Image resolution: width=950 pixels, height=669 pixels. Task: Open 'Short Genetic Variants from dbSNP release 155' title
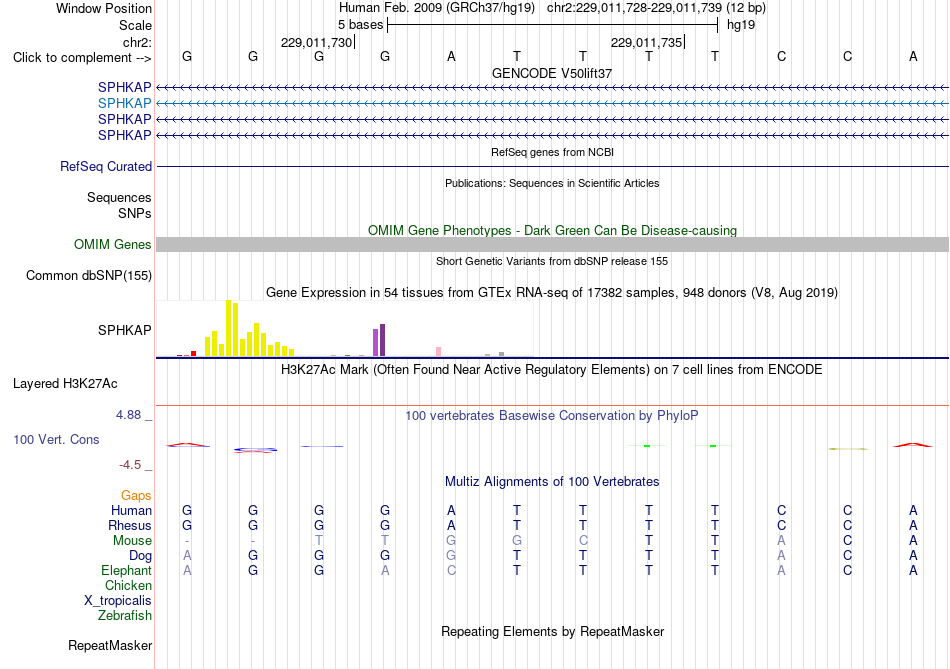[552, 261]
